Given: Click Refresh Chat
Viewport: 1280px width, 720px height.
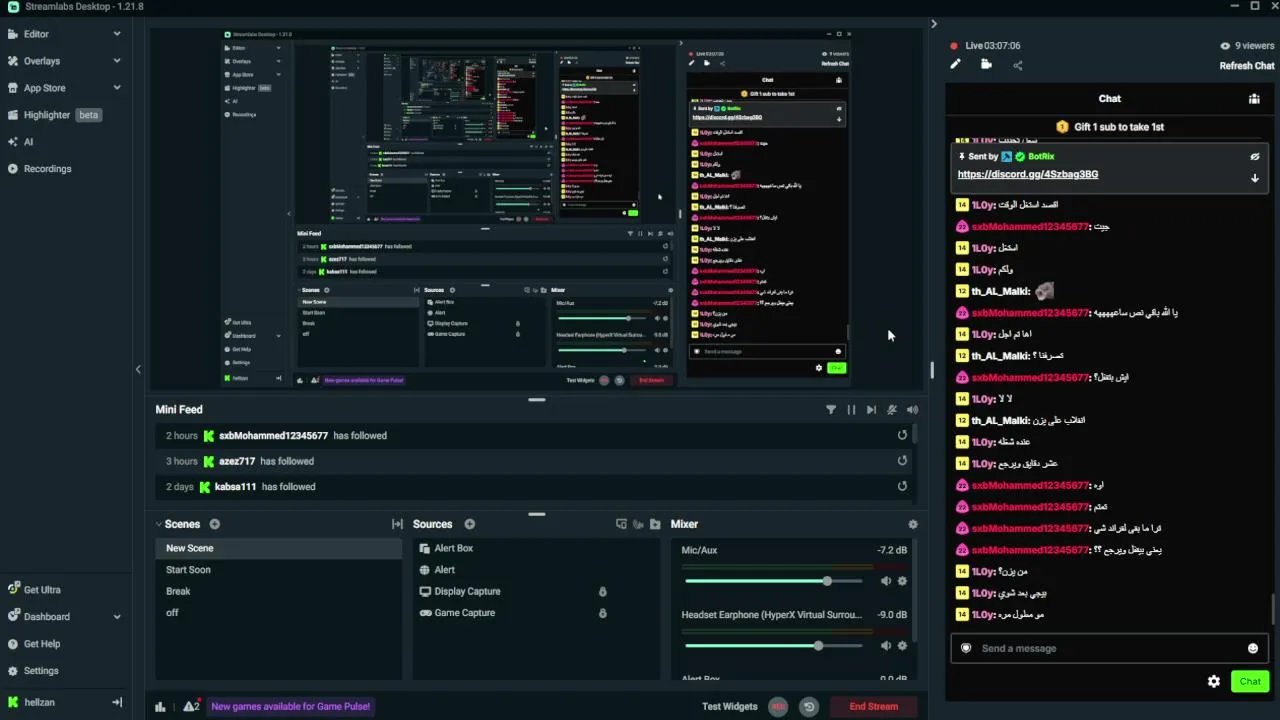Looking at the screenshot, I should [x=1247, y=66].
